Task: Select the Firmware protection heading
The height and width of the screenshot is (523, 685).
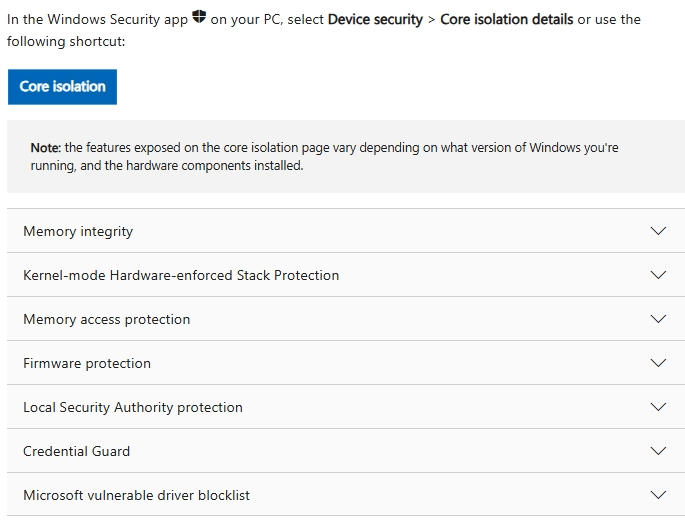Action: 87,363
